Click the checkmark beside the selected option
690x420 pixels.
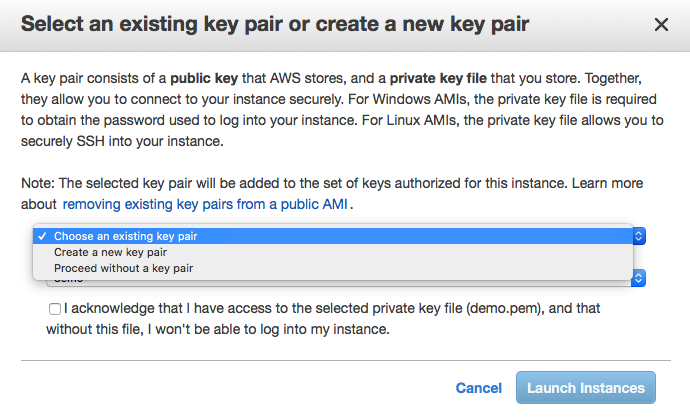pos(41,236)
